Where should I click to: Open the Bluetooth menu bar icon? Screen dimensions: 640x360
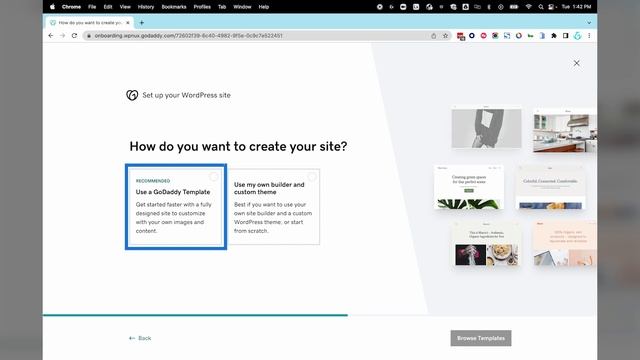point(489,7)
